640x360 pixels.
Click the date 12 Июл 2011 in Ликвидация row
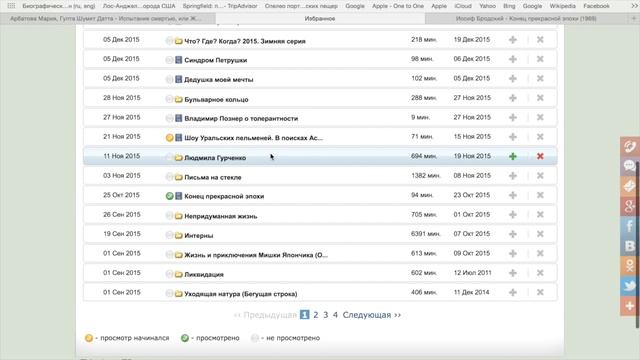point(472,273)
